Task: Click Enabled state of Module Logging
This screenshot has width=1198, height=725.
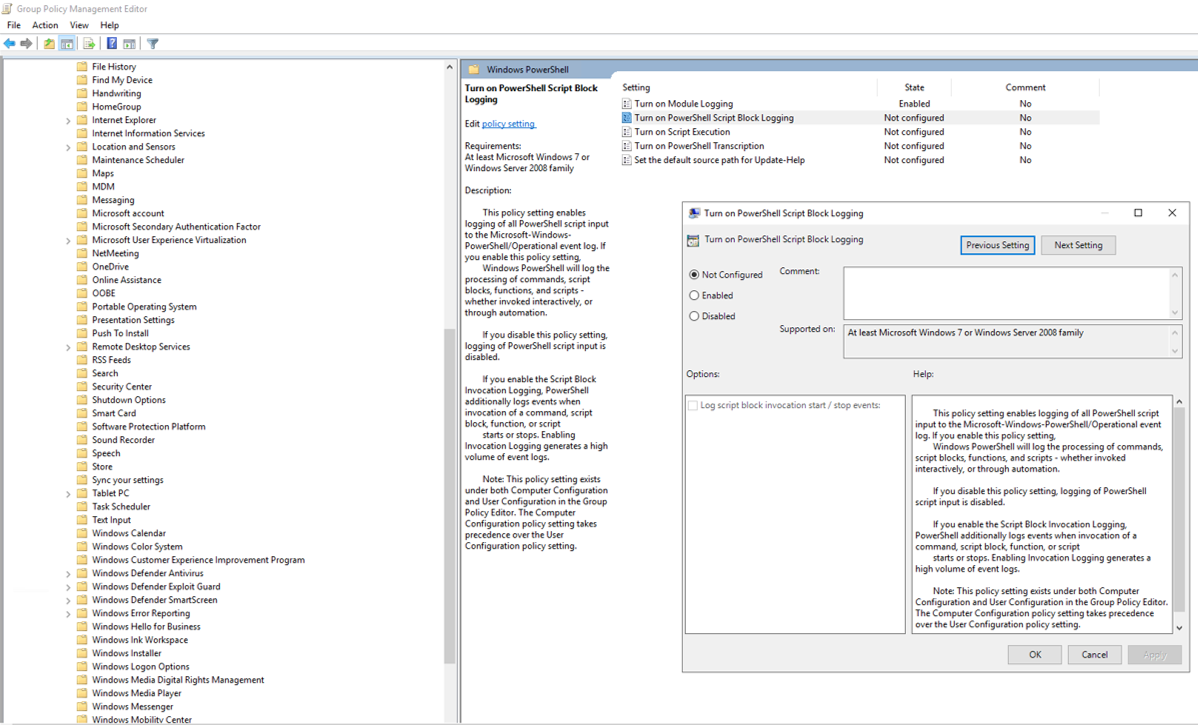Action: 914,104
